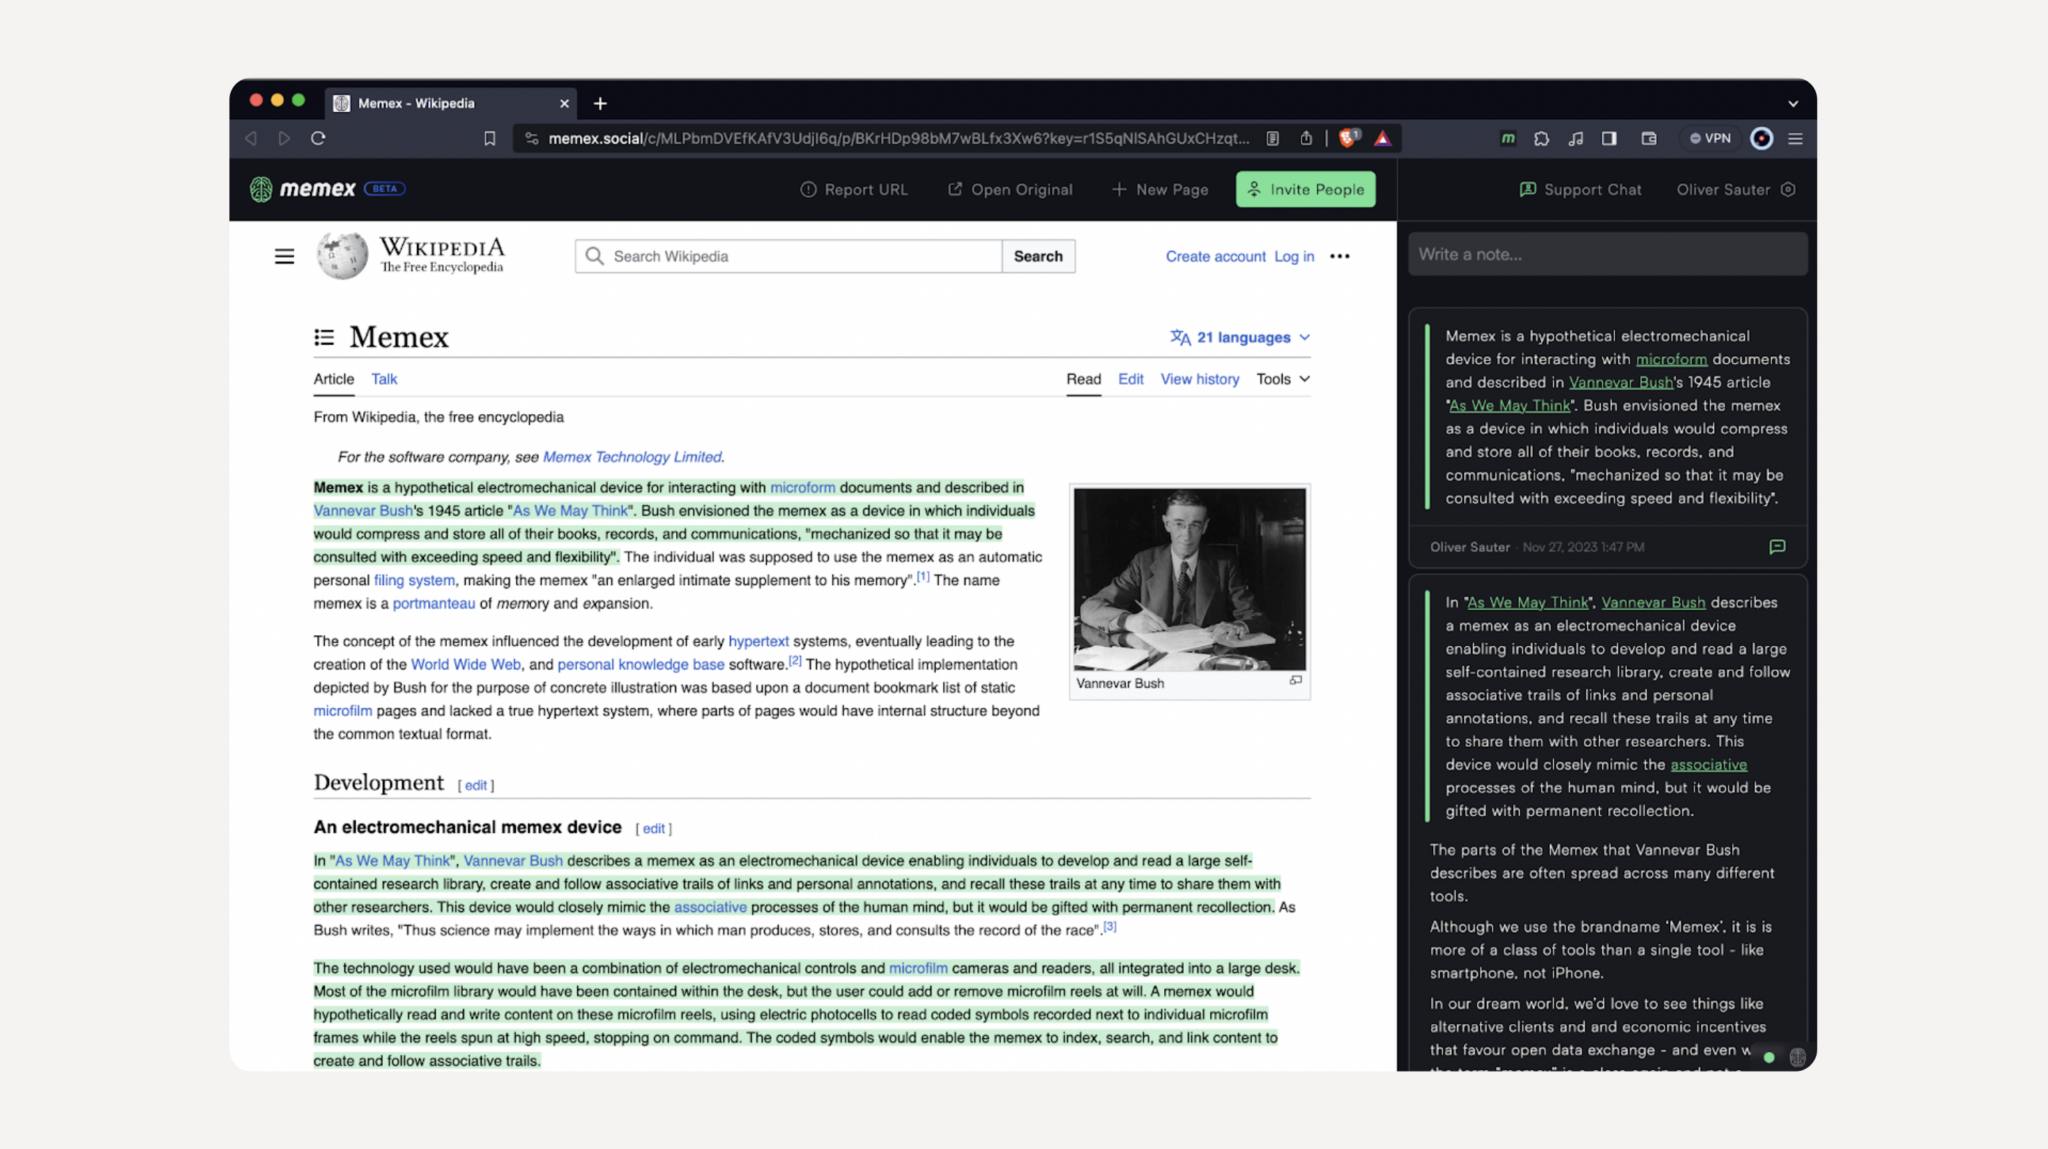The width and height of the screenshot is (2048, 1149).
Task: Toggle reader mode in the address bar
Action: (x=1272, y=138)
